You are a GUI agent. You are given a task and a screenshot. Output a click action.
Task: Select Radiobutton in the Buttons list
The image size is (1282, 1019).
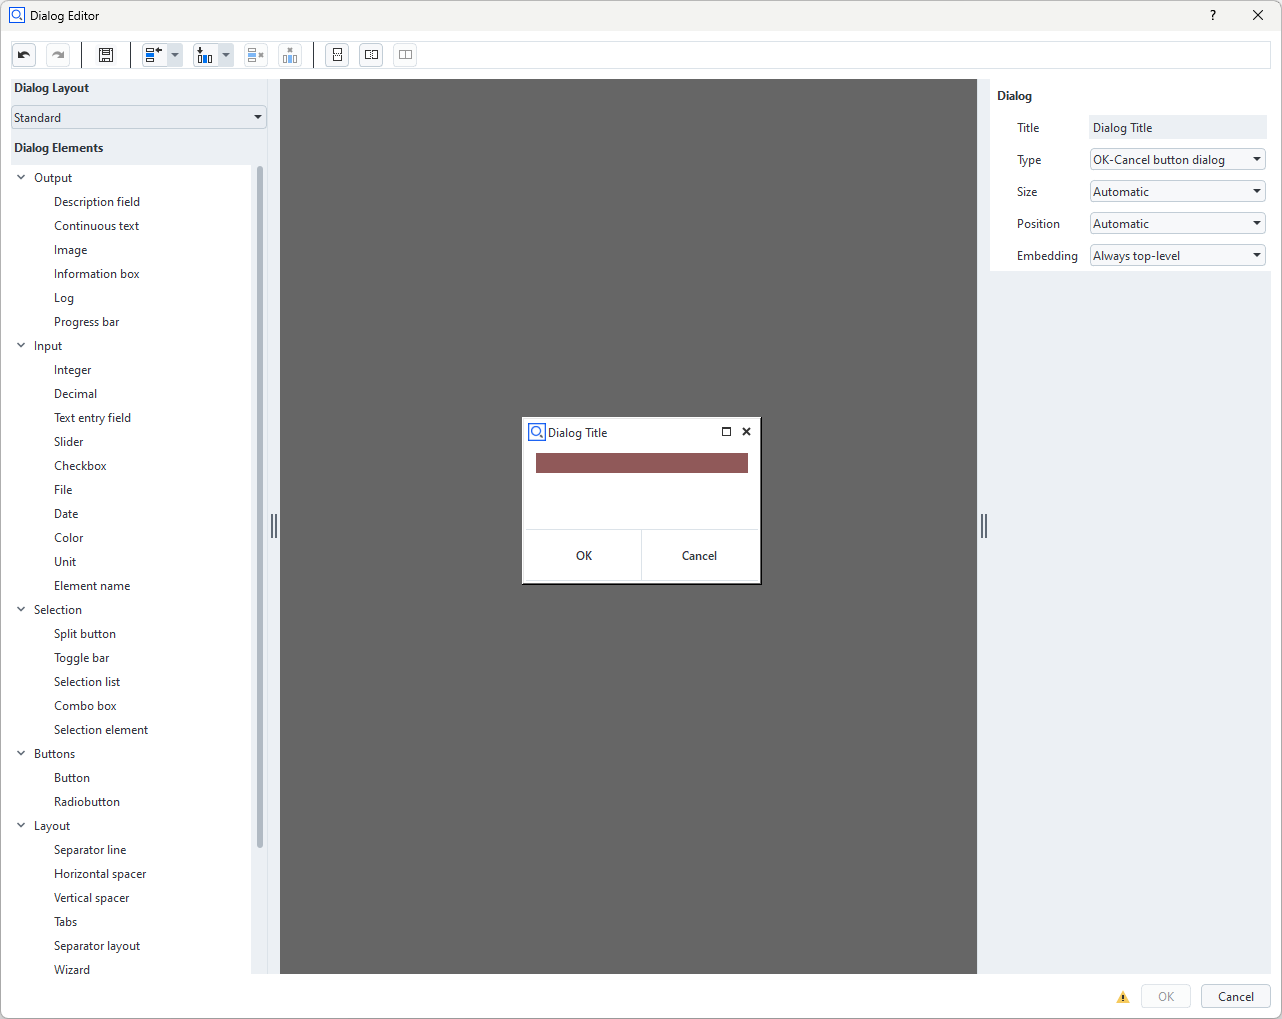tap(87, 802)
